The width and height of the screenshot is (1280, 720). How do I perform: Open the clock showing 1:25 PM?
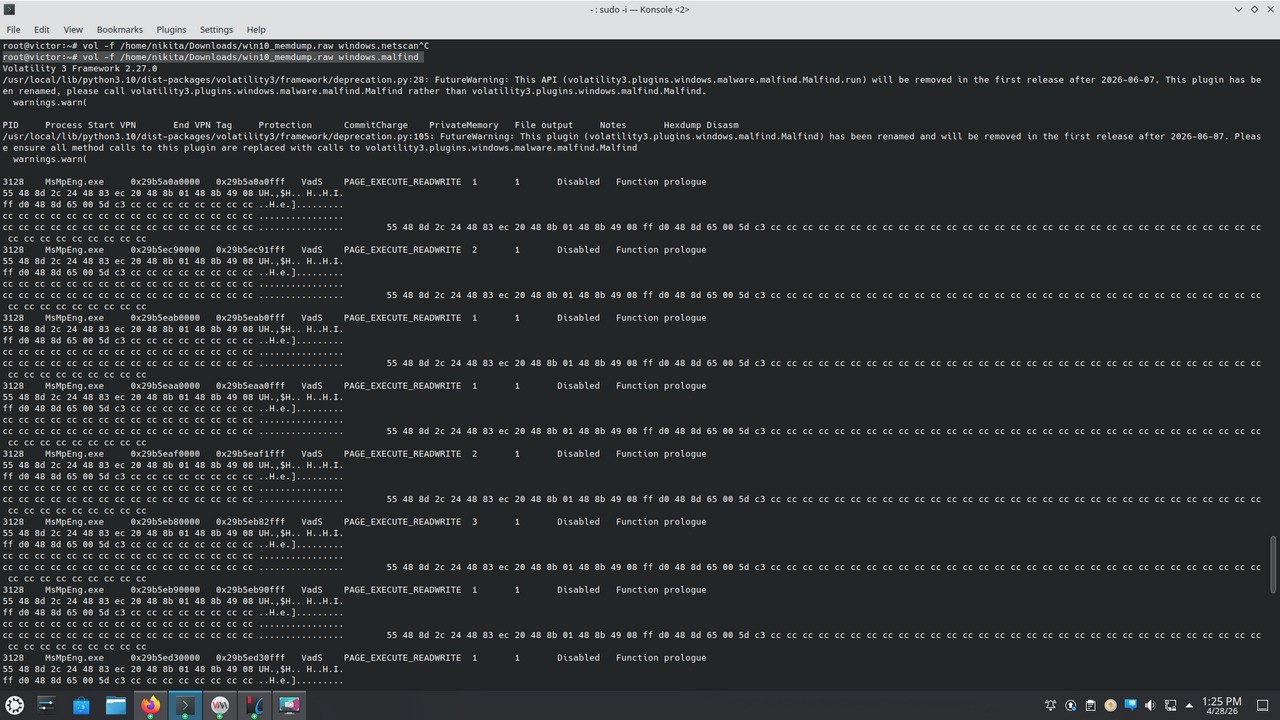point(1223,706)
